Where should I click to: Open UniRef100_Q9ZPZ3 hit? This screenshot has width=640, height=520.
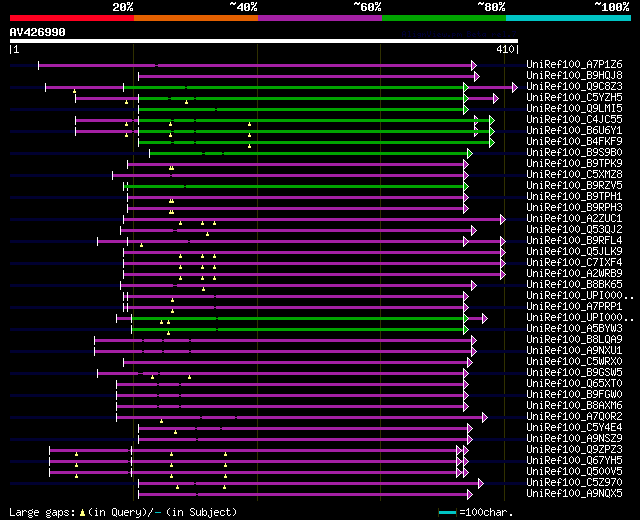tap(574, 450)
